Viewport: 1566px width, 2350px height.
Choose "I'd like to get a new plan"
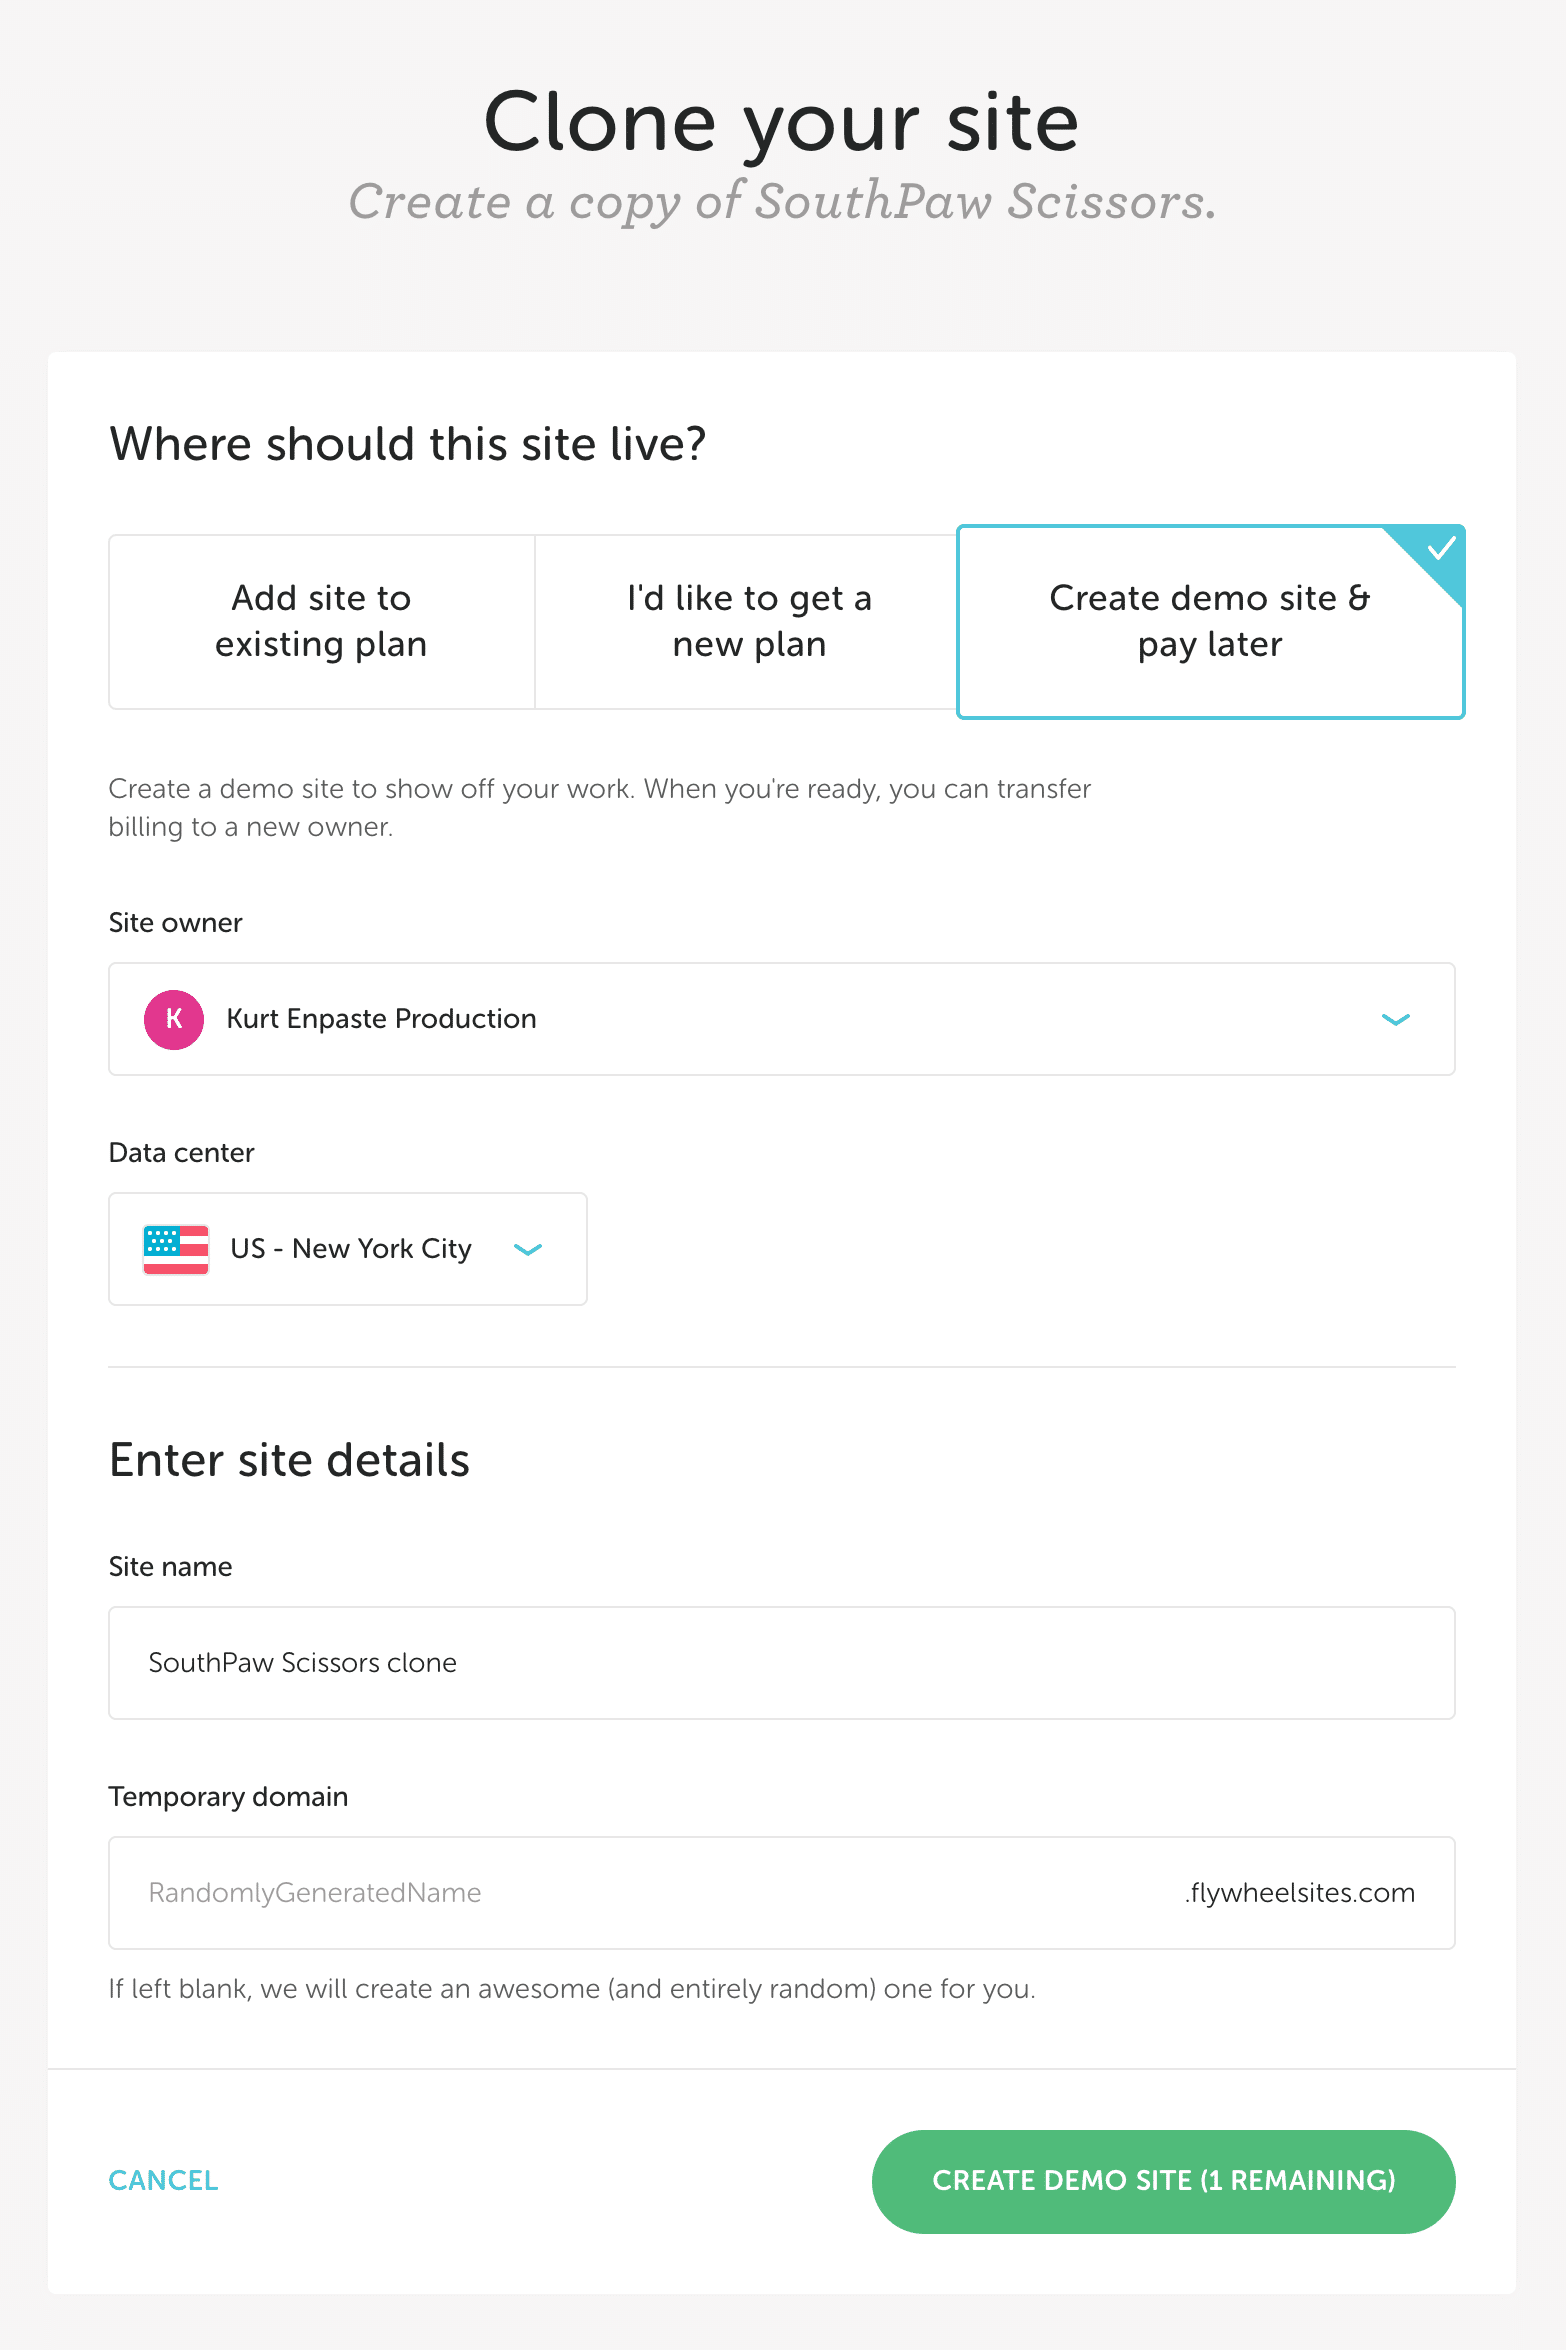click(749, 621)
